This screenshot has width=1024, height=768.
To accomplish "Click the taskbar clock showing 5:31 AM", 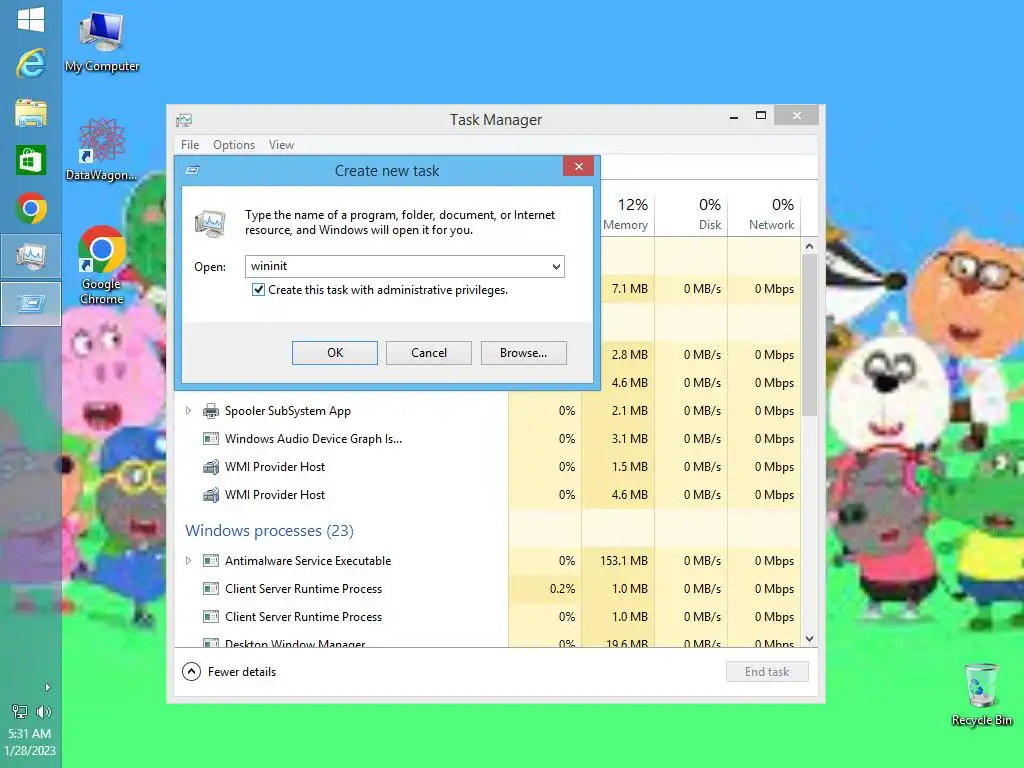I will point(29,734).
